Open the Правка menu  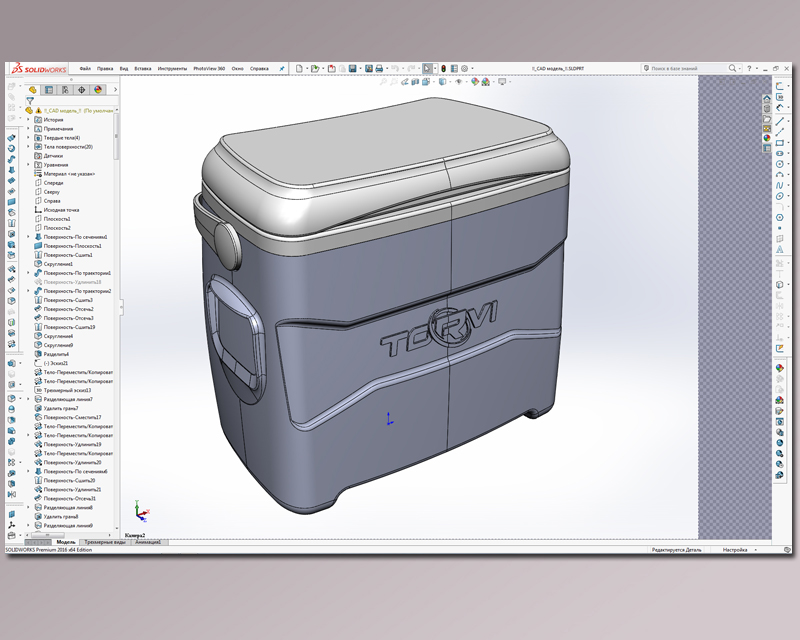point(105,68)
